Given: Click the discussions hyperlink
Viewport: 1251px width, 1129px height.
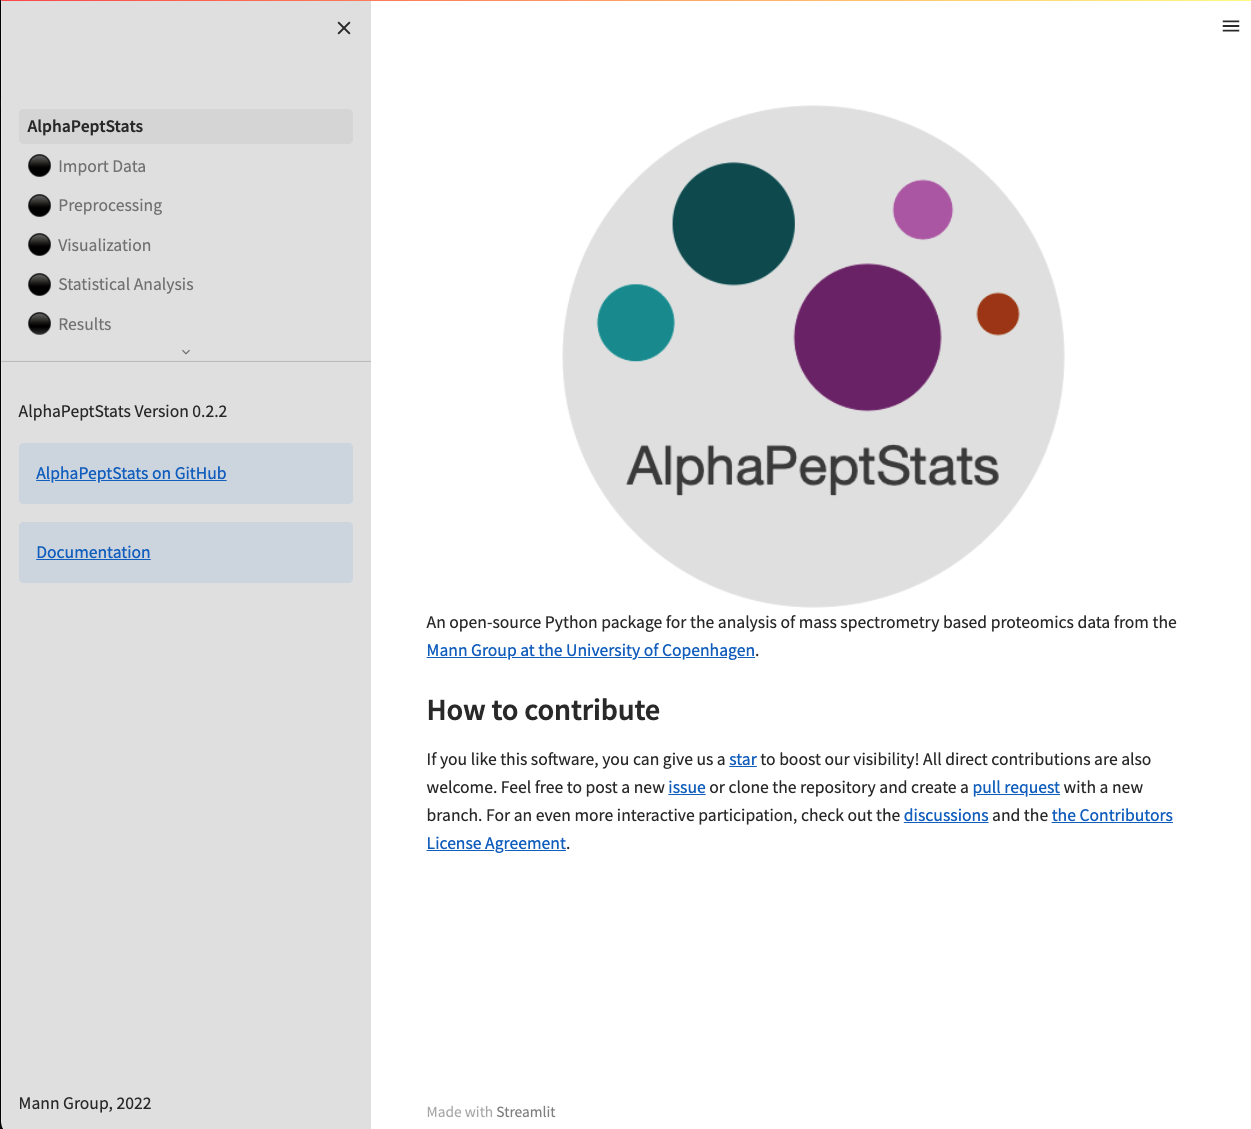Looking at the screenshot, I should pyautogui.click(x=946, y=815).
